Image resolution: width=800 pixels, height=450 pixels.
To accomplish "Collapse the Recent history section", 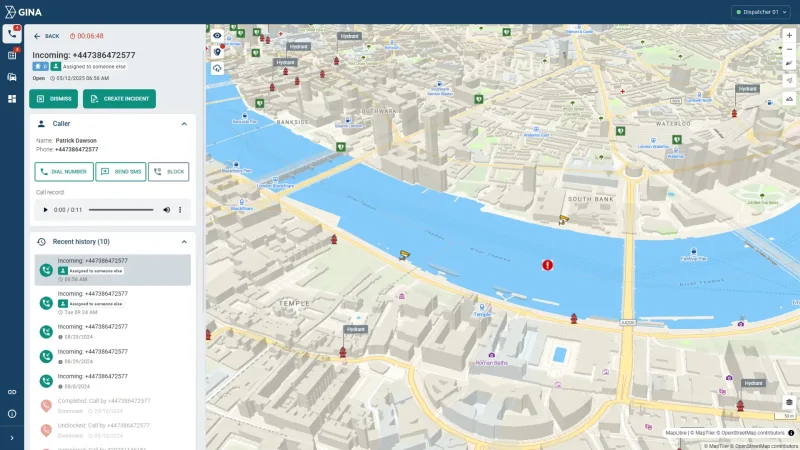I will coord(184,242).
